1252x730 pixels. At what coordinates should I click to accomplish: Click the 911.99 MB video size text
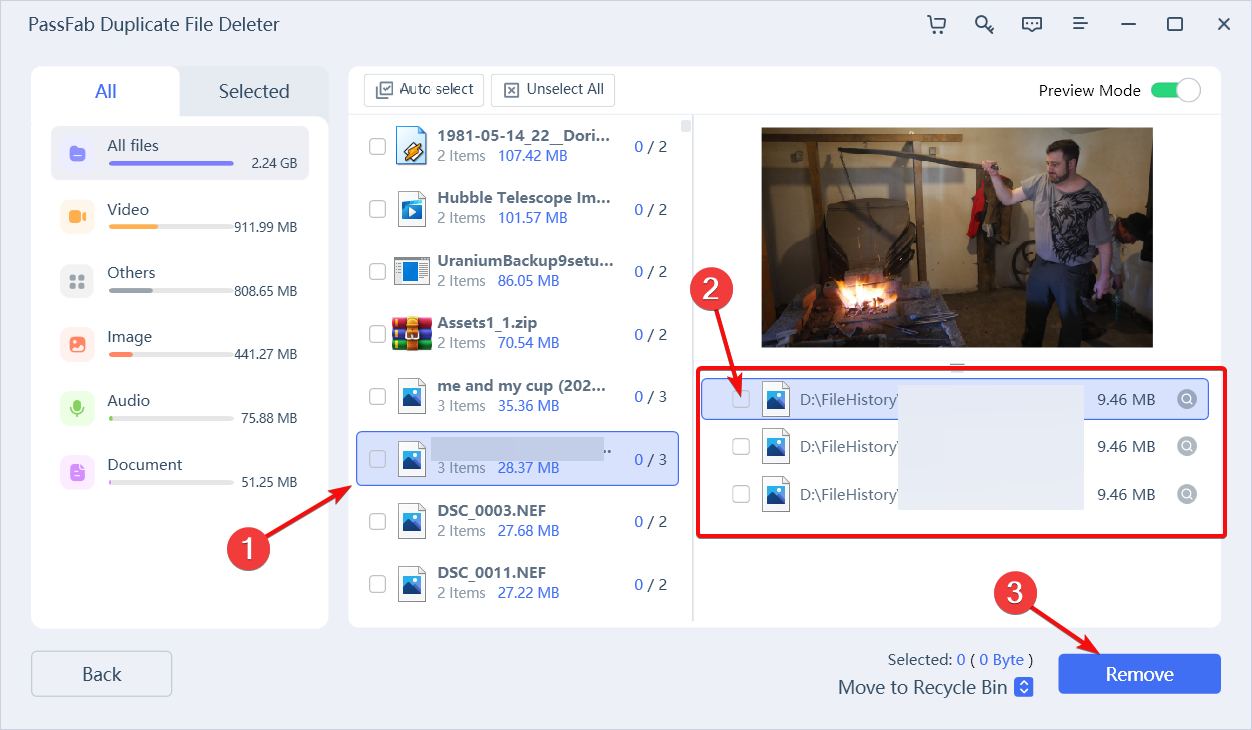265,227
